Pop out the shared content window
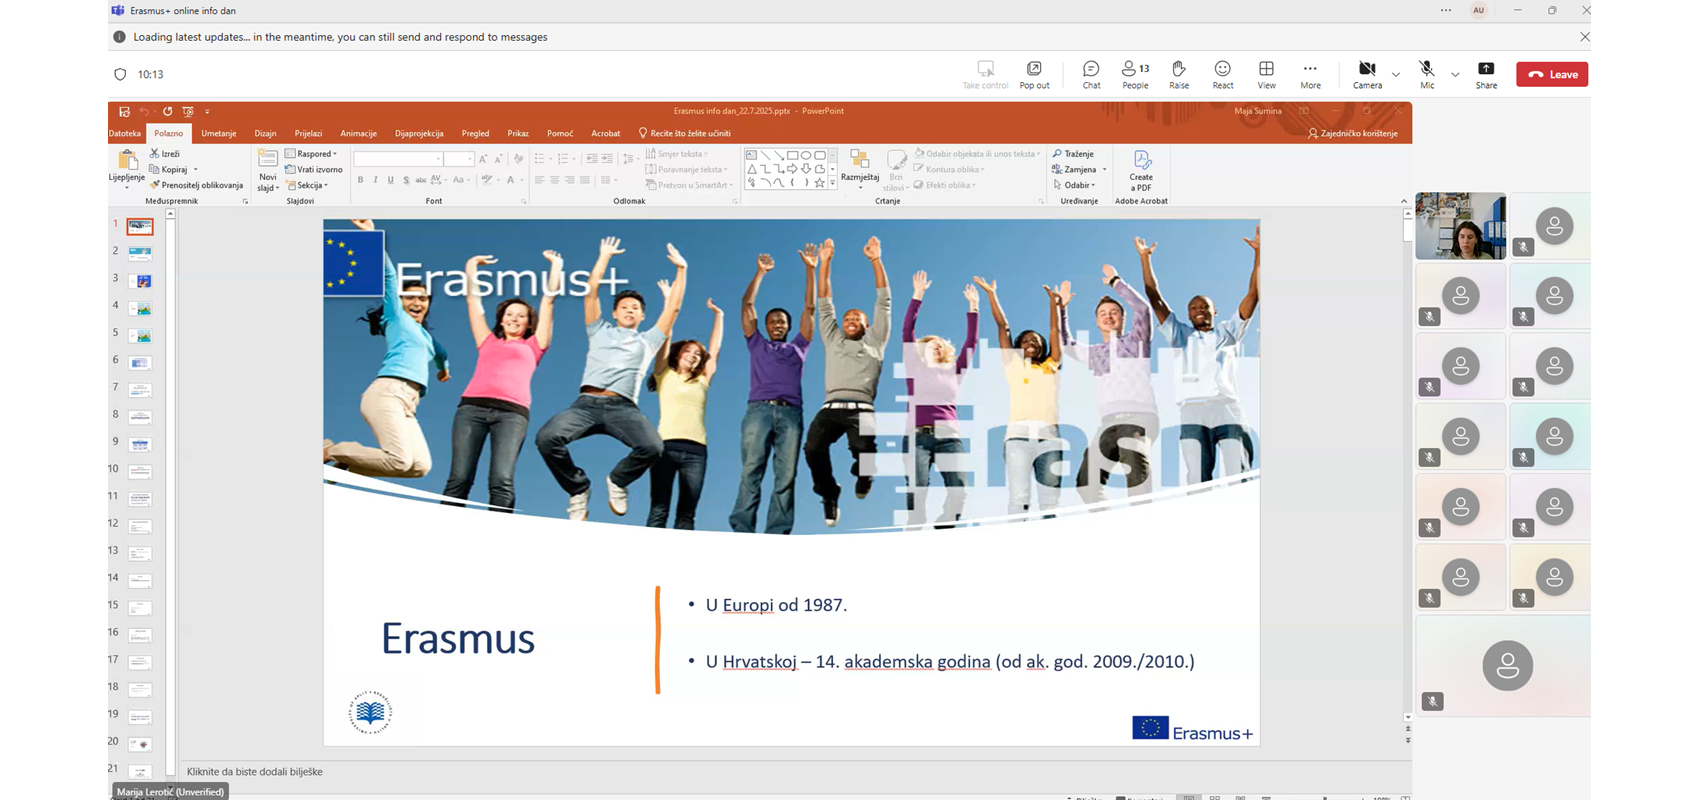Viewport: 1700px width, 800px height. pos(1034,74)
